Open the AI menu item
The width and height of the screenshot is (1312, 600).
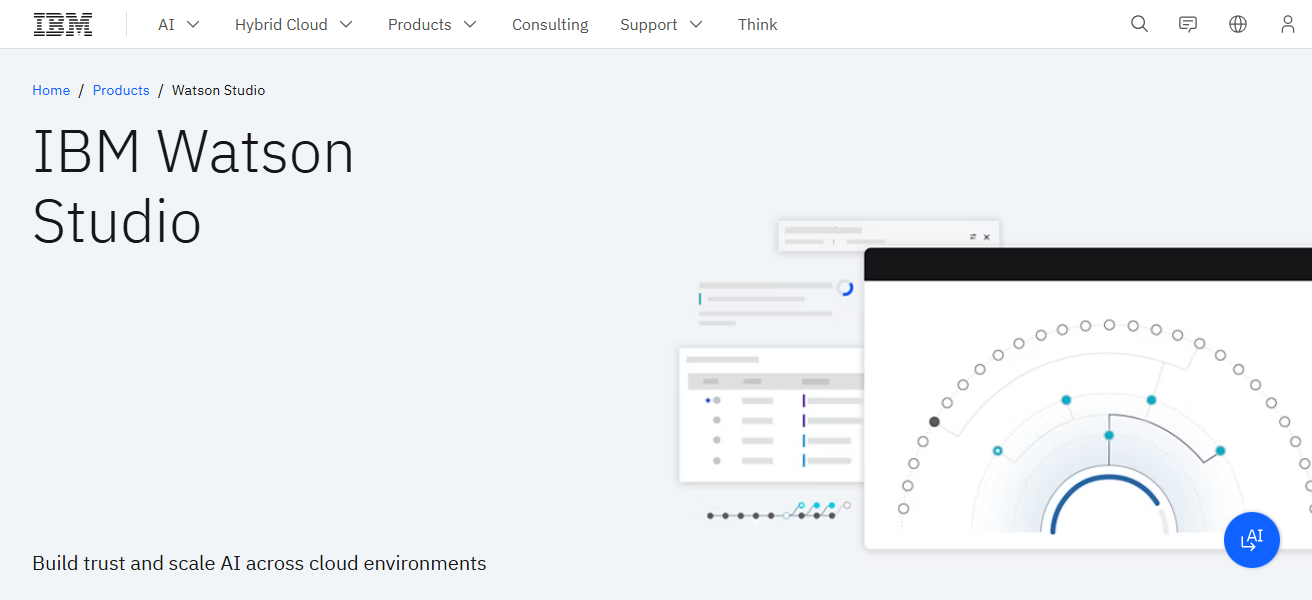pos(167,24)
